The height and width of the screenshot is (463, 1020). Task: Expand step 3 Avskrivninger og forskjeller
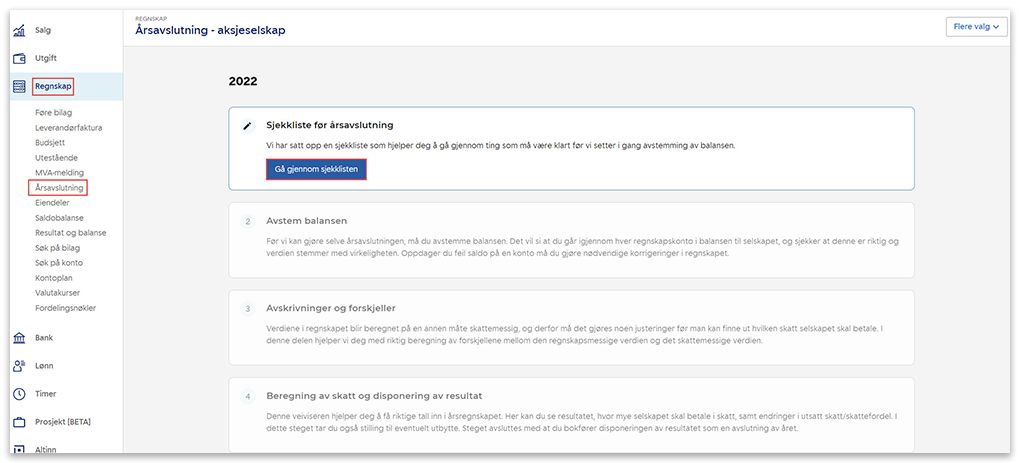331,308
